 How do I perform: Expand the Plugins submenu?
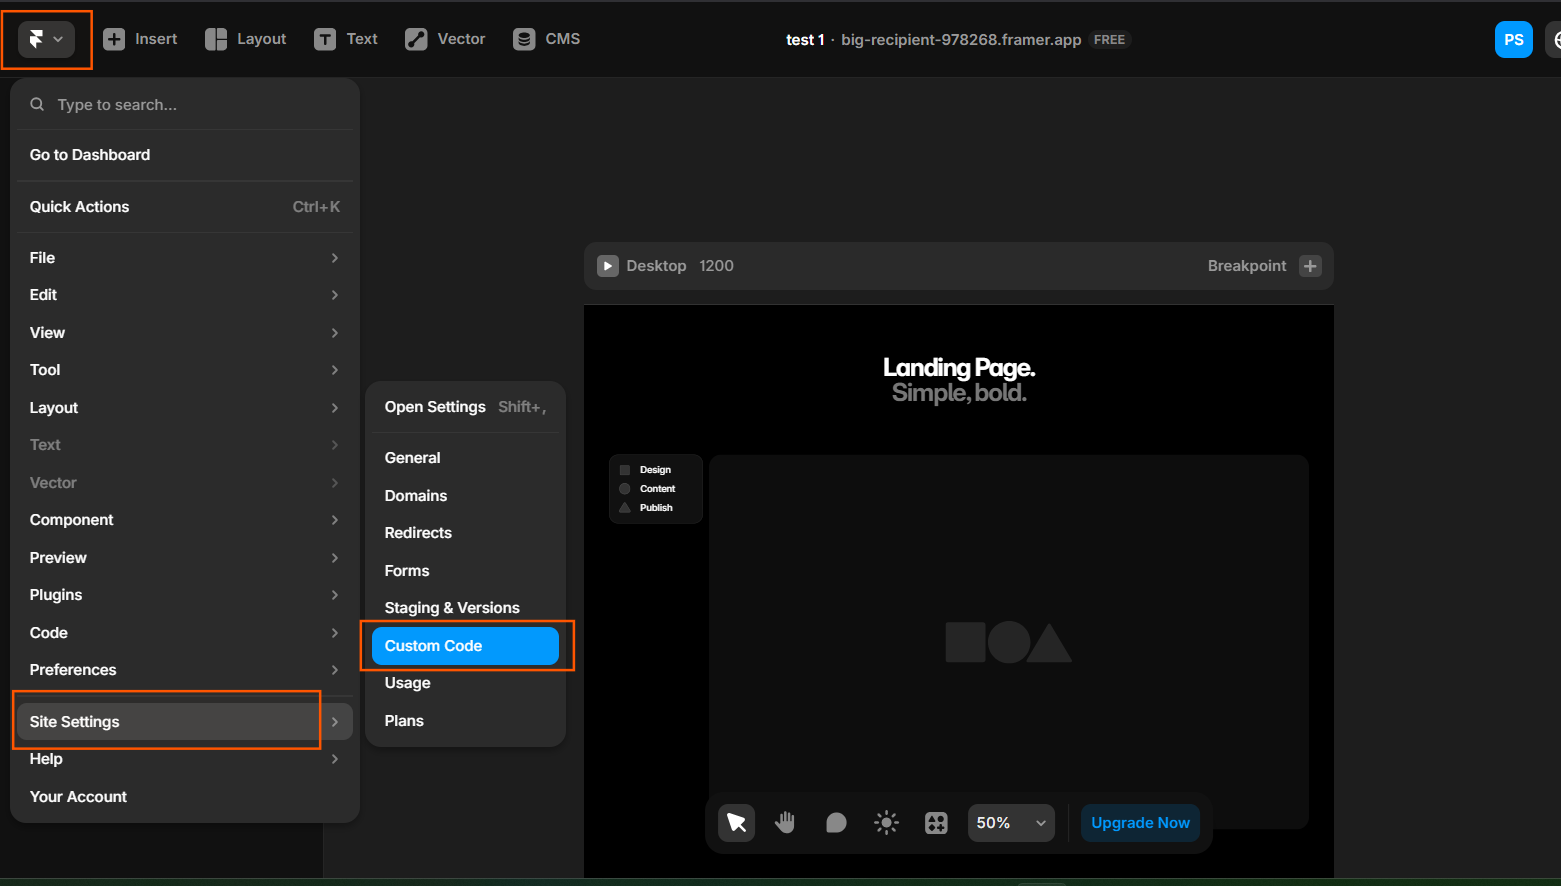click(184, 595)
